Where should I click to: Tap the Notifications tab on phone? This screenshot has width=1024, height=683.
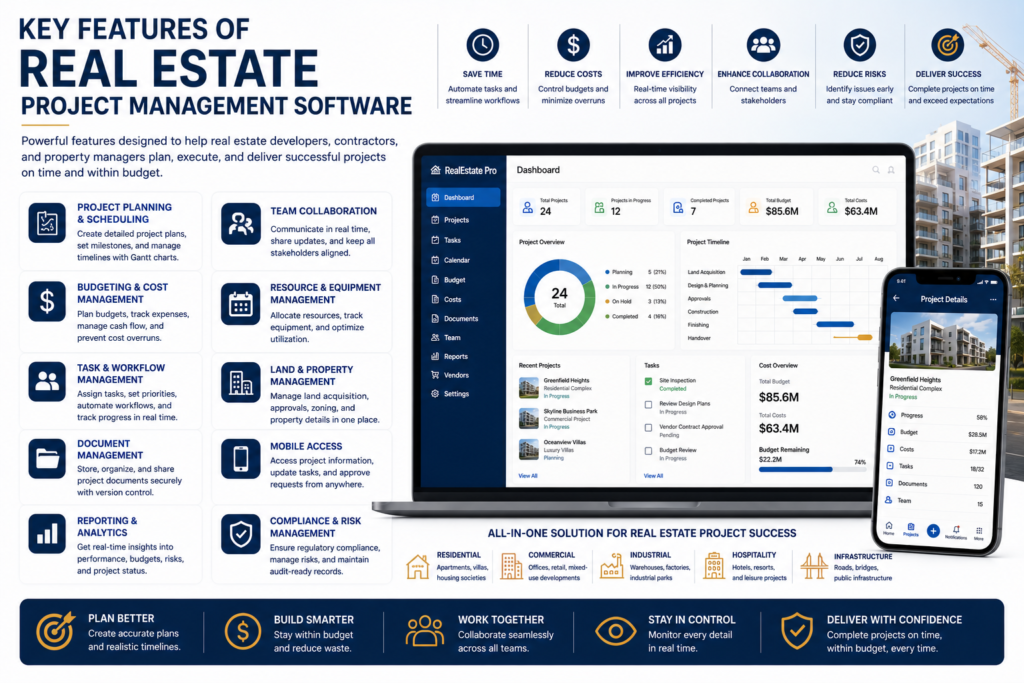[x=956, y=532]
